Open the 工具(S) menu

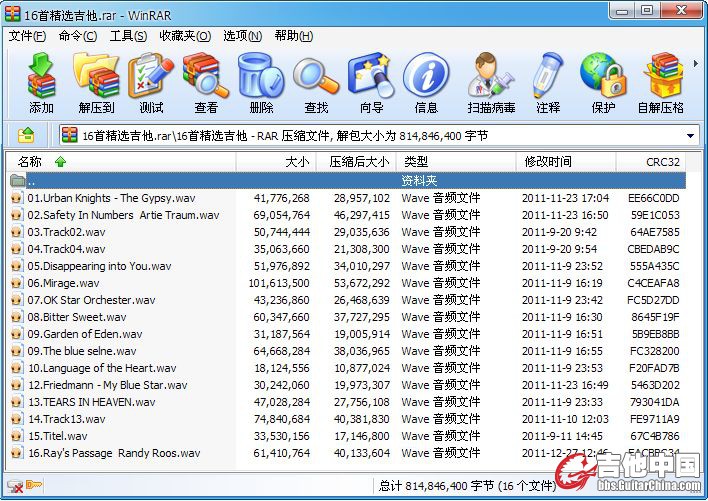(x=128, y=36)
